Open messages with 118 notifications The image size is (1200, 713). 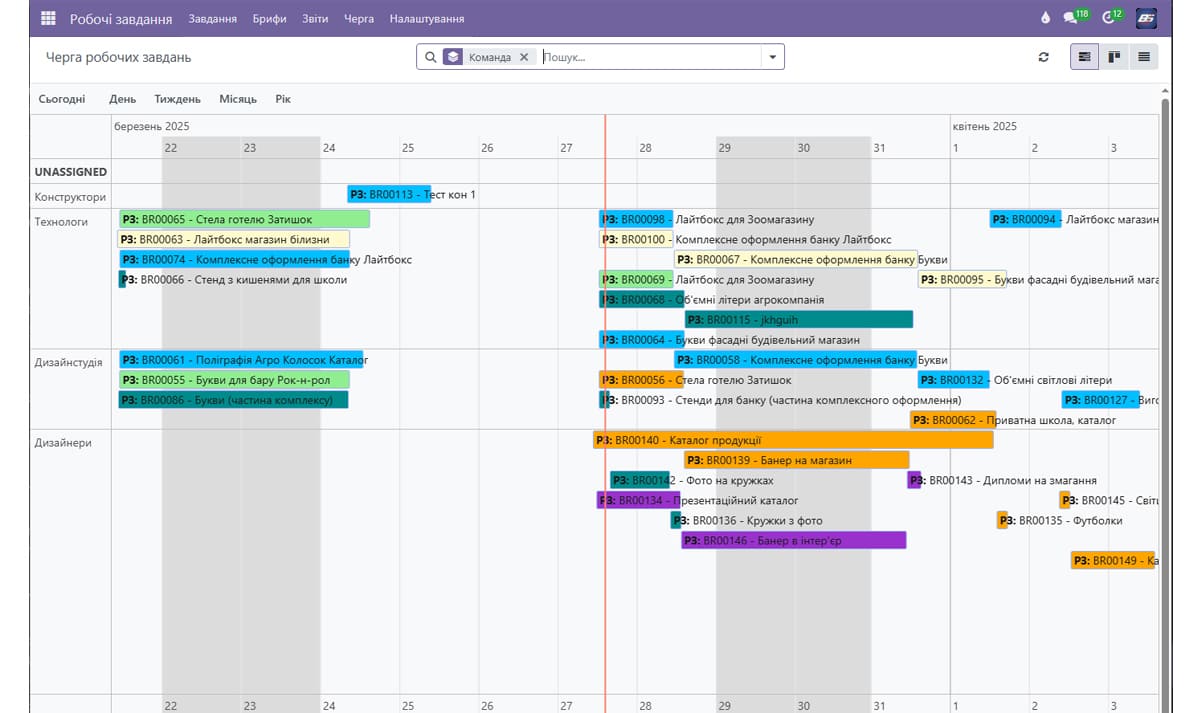click(1074, 18)
